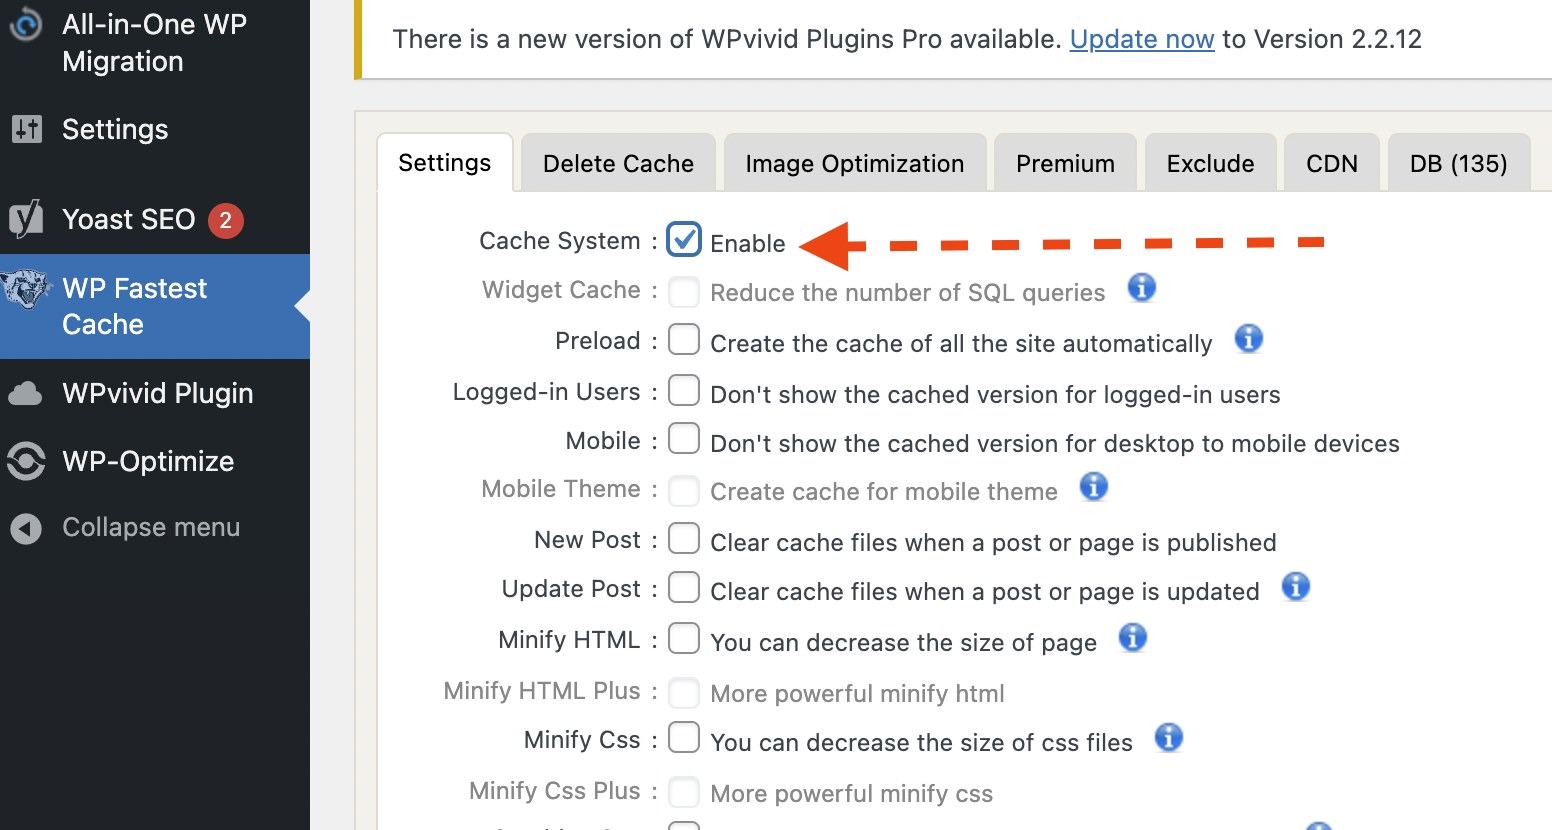Enable the Preload checkbox
The width and height of the screenshot is (1552, 830).
[x=684, y=339]
